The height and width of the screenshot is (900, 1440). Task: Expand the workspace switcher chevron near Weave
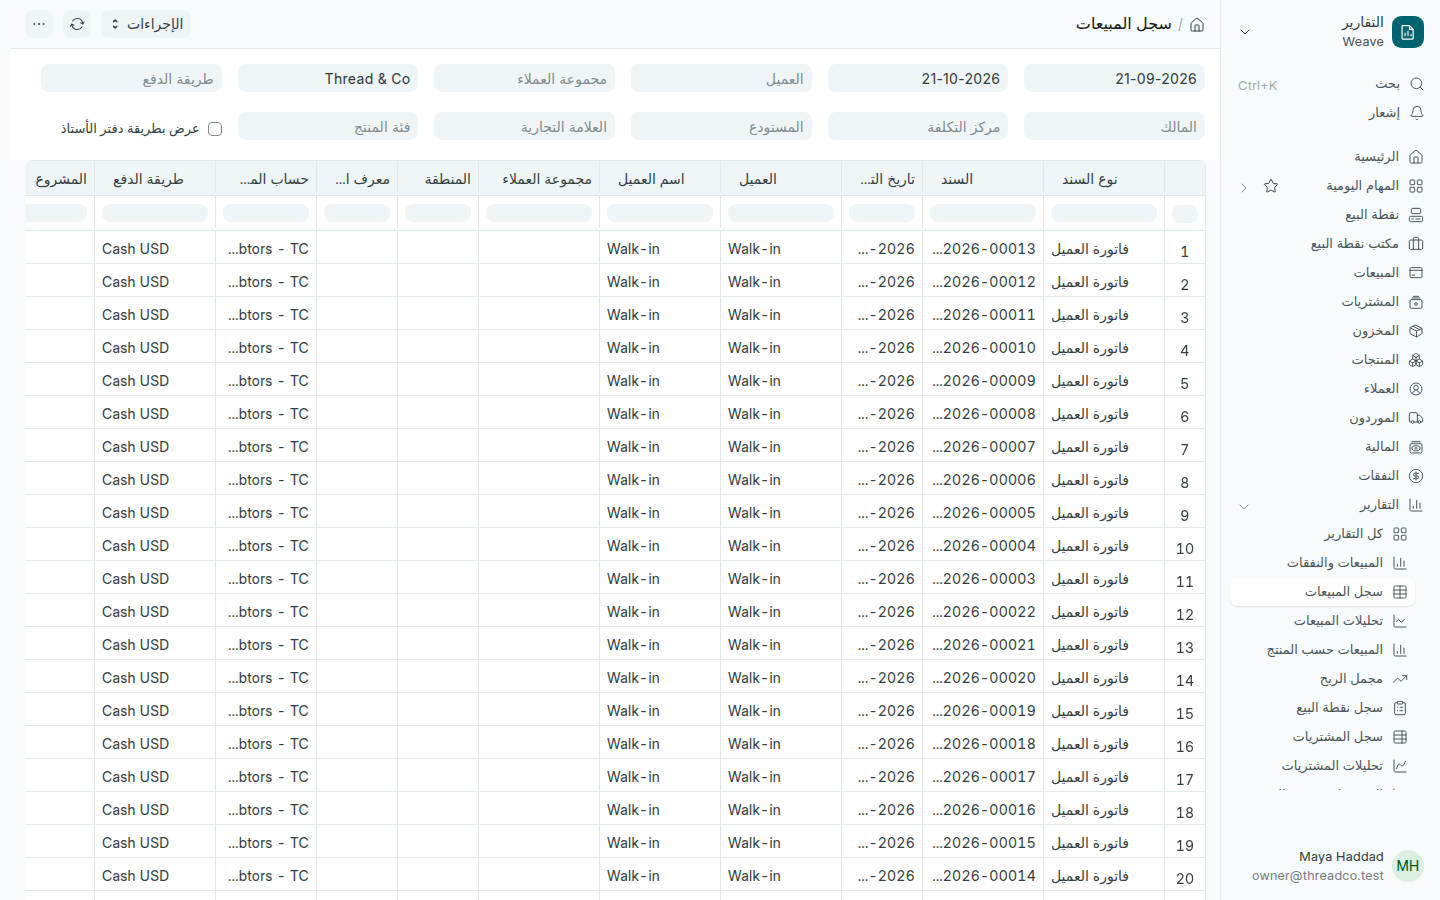(1245, 32)
